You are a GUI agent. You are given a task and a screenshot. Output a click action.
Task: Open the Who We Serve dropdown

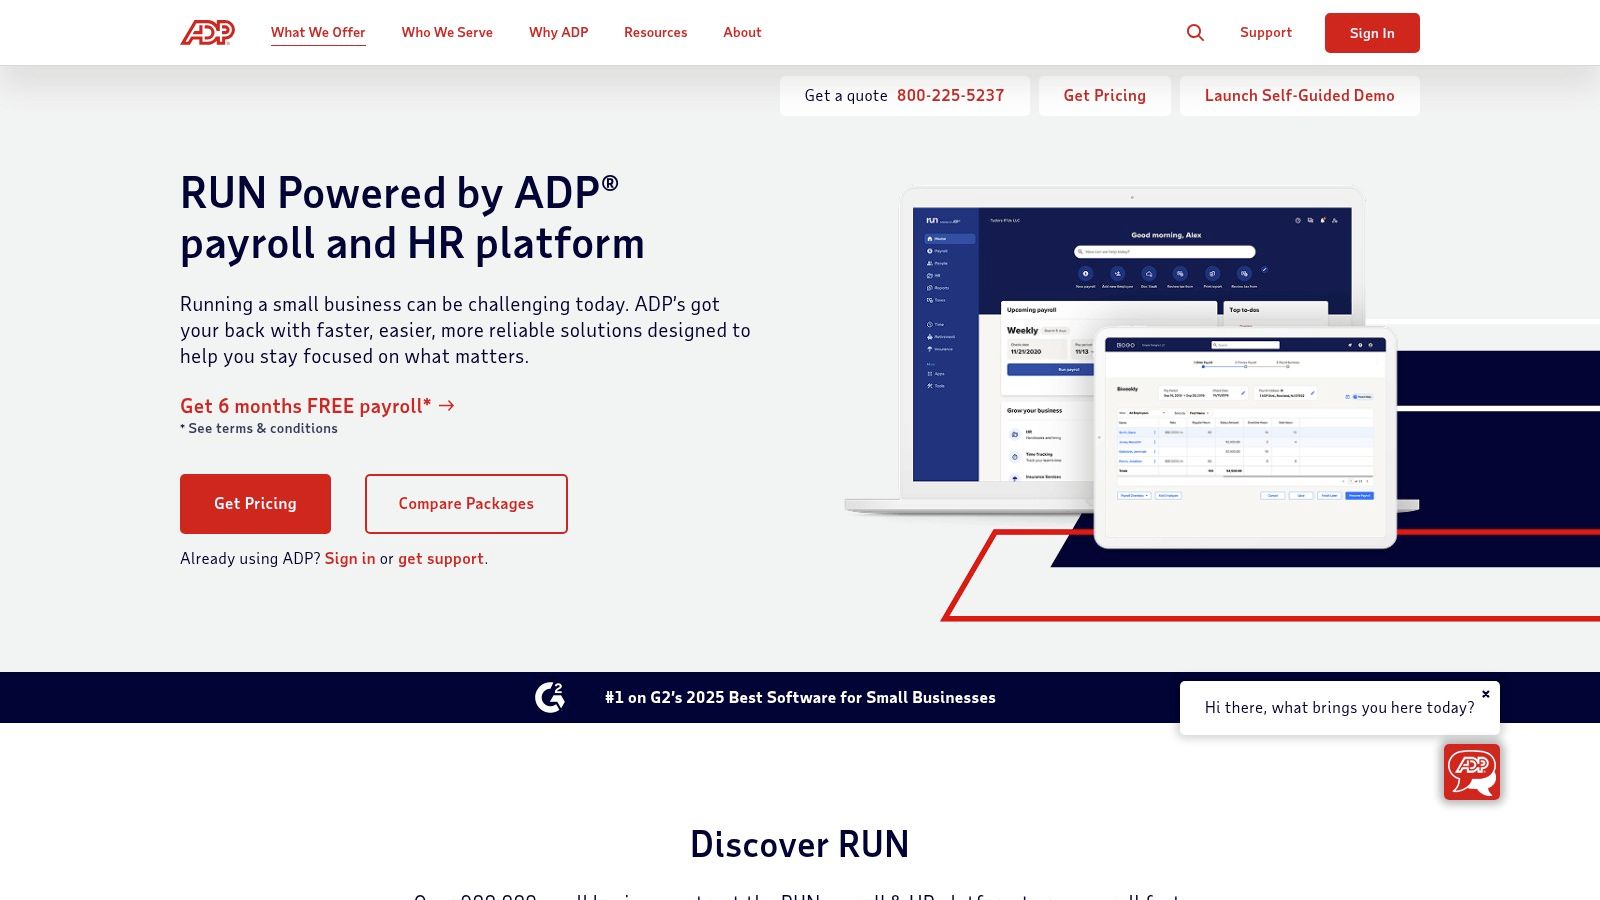click(x=447, y=32)
